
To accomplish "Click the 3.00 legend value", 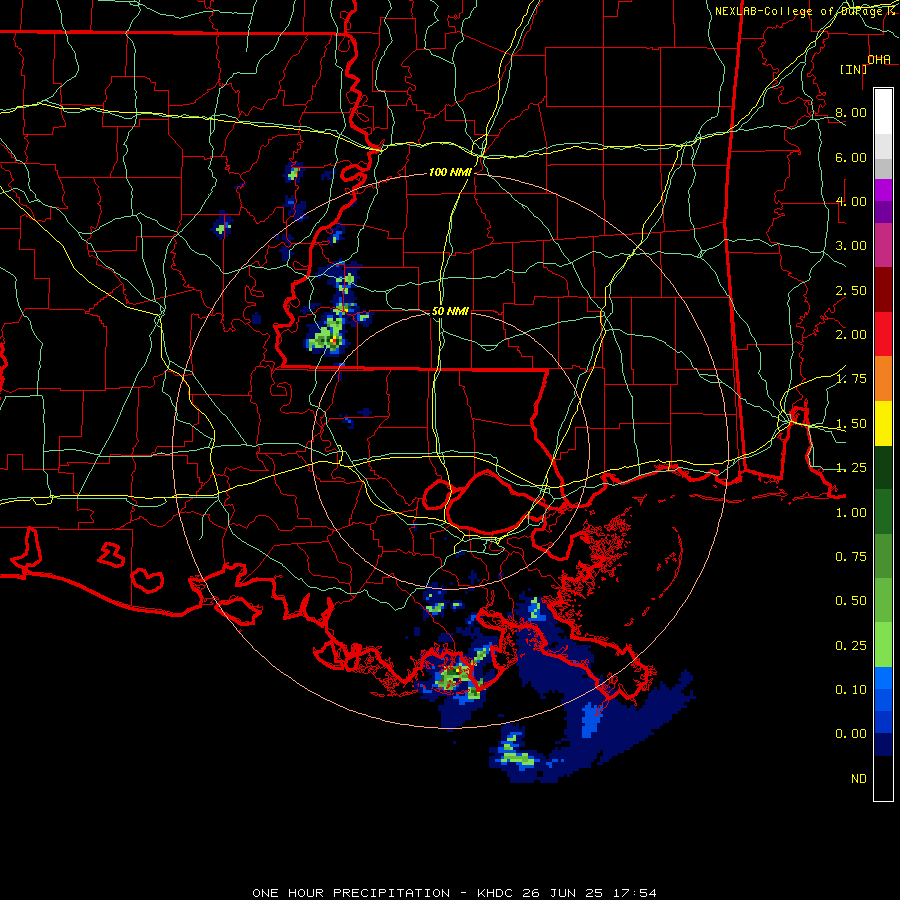I will (x=850, y=246).
